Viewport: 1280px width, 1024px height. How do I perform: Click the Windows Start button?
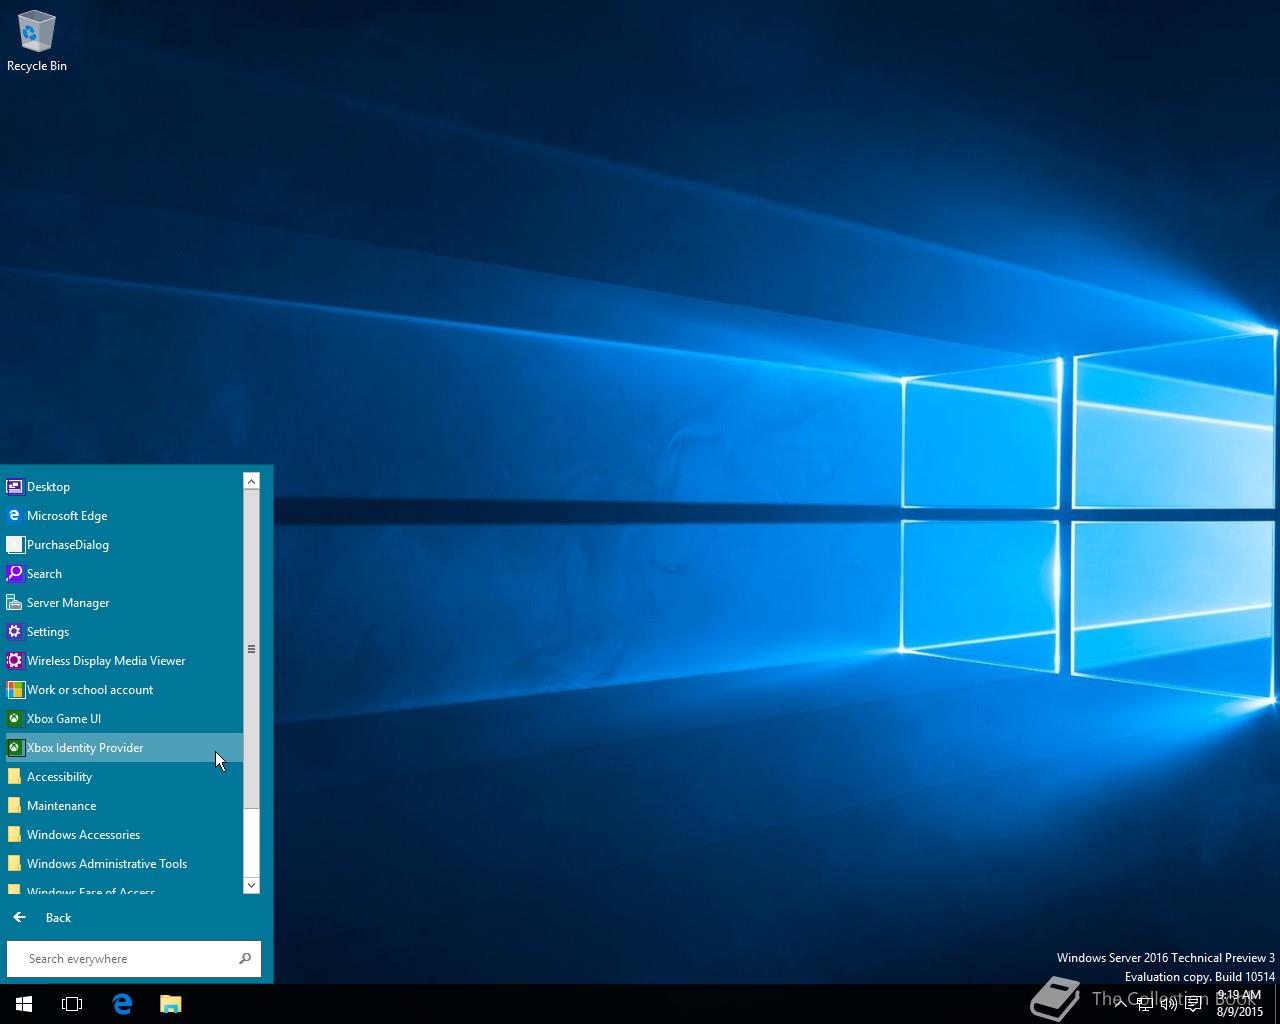(24, 1004)
